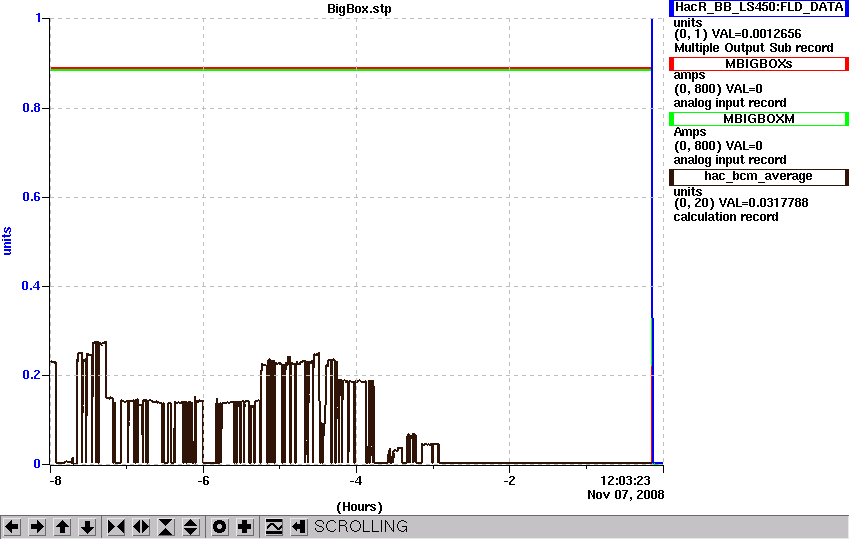The image size is (849, 539).
Task: Click the SCROLLING status label
Action: click(361, 527)
